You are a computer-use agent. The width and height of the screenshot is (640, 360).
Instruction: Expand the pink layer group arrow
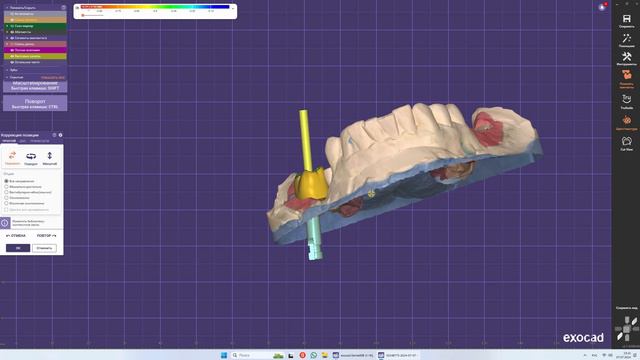click(7, 44)
